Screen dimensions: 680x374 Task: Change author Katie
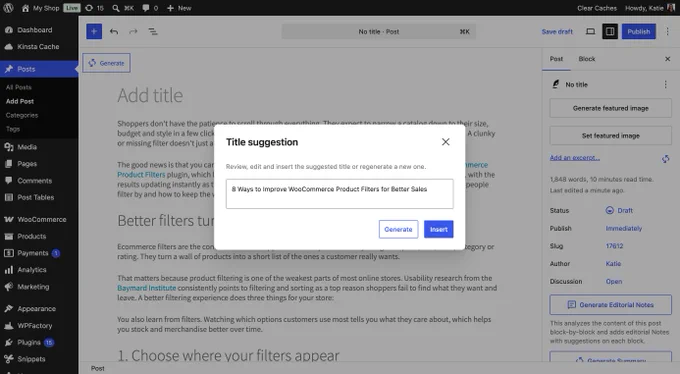click(x=613, y=264)
